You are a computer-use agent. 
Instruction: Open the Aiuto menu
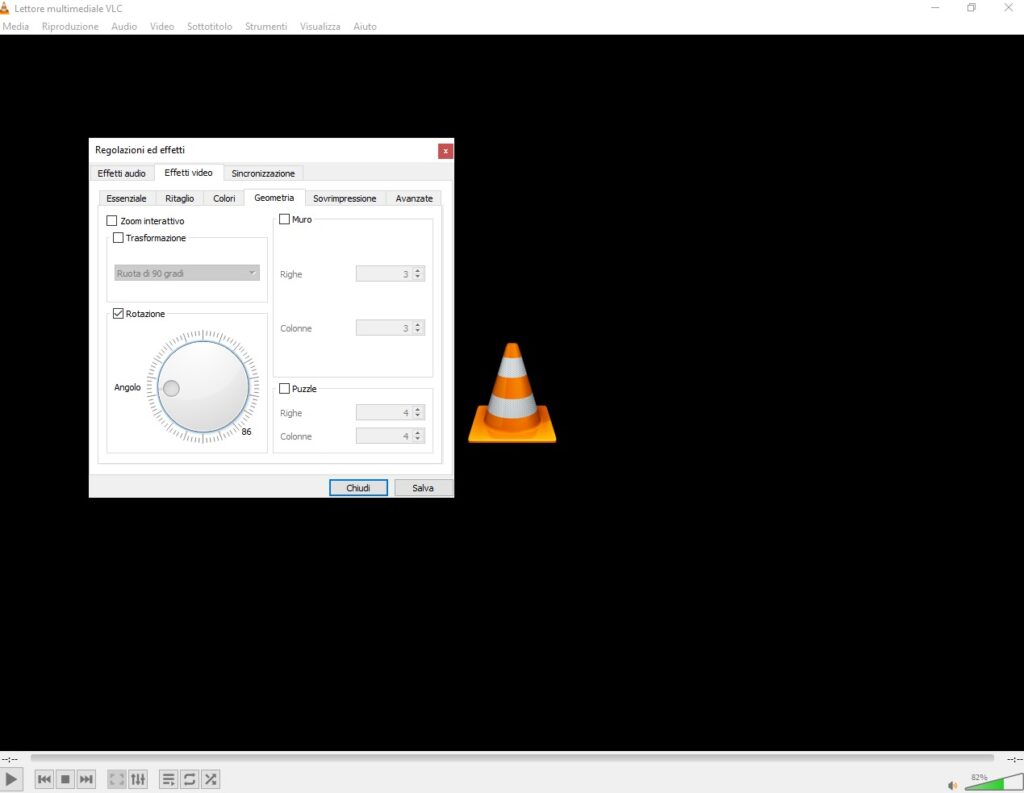pyautogui.click(x=365, y=26)
